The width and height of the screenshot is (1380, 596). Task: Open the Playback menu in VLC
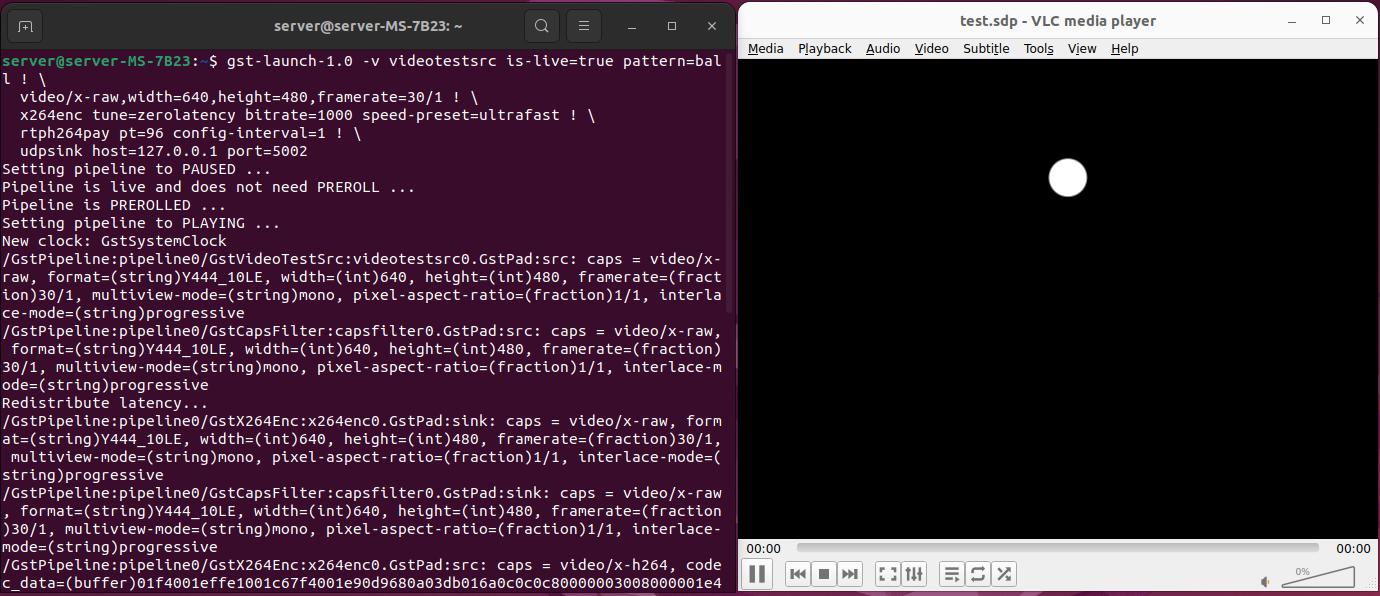(825, 48)
